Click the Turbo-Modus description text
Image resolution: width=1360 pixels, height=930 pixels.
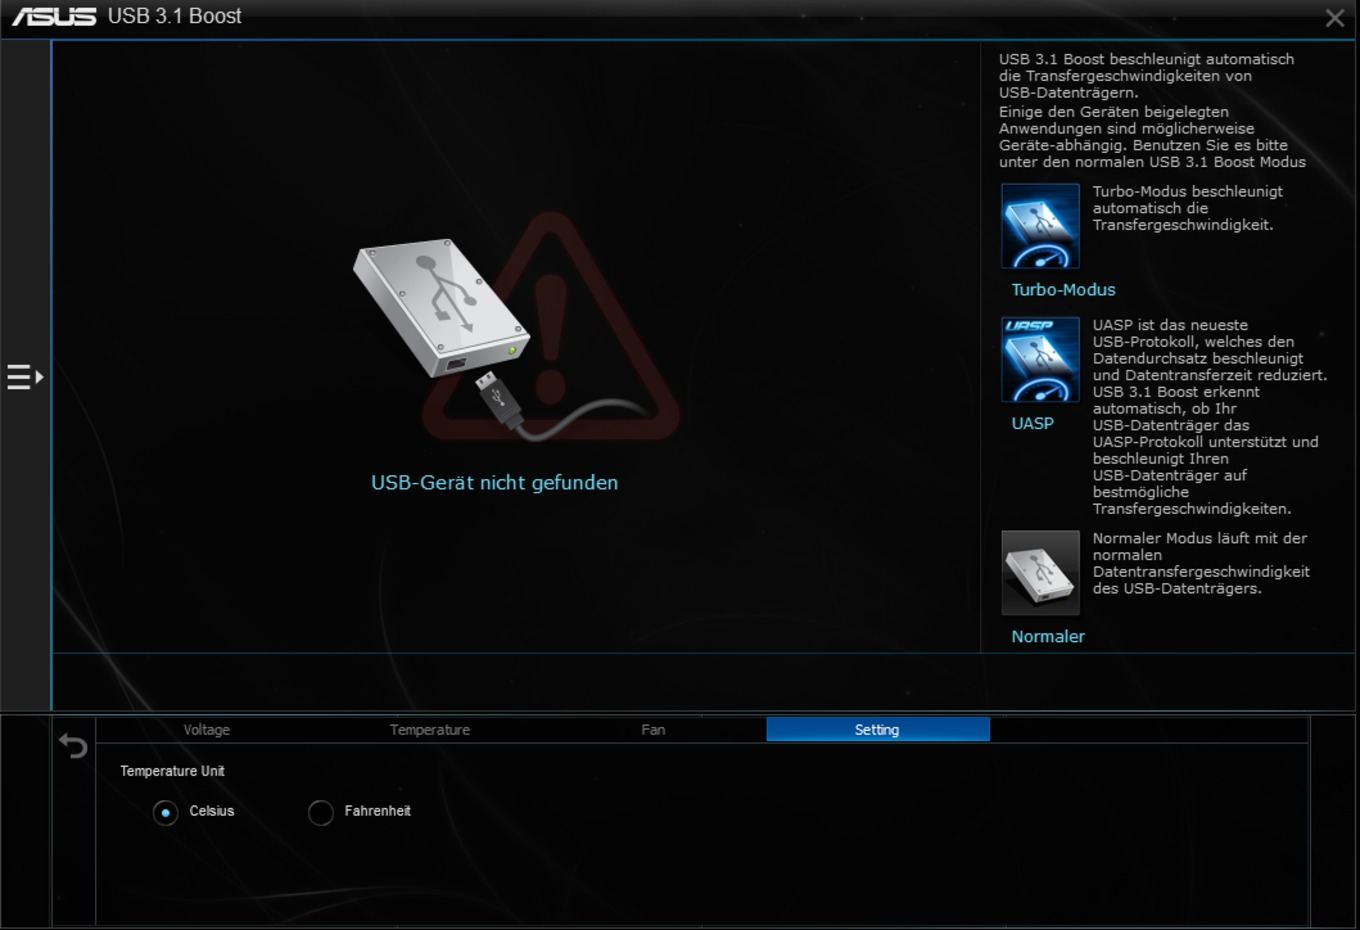(1187, 208)
